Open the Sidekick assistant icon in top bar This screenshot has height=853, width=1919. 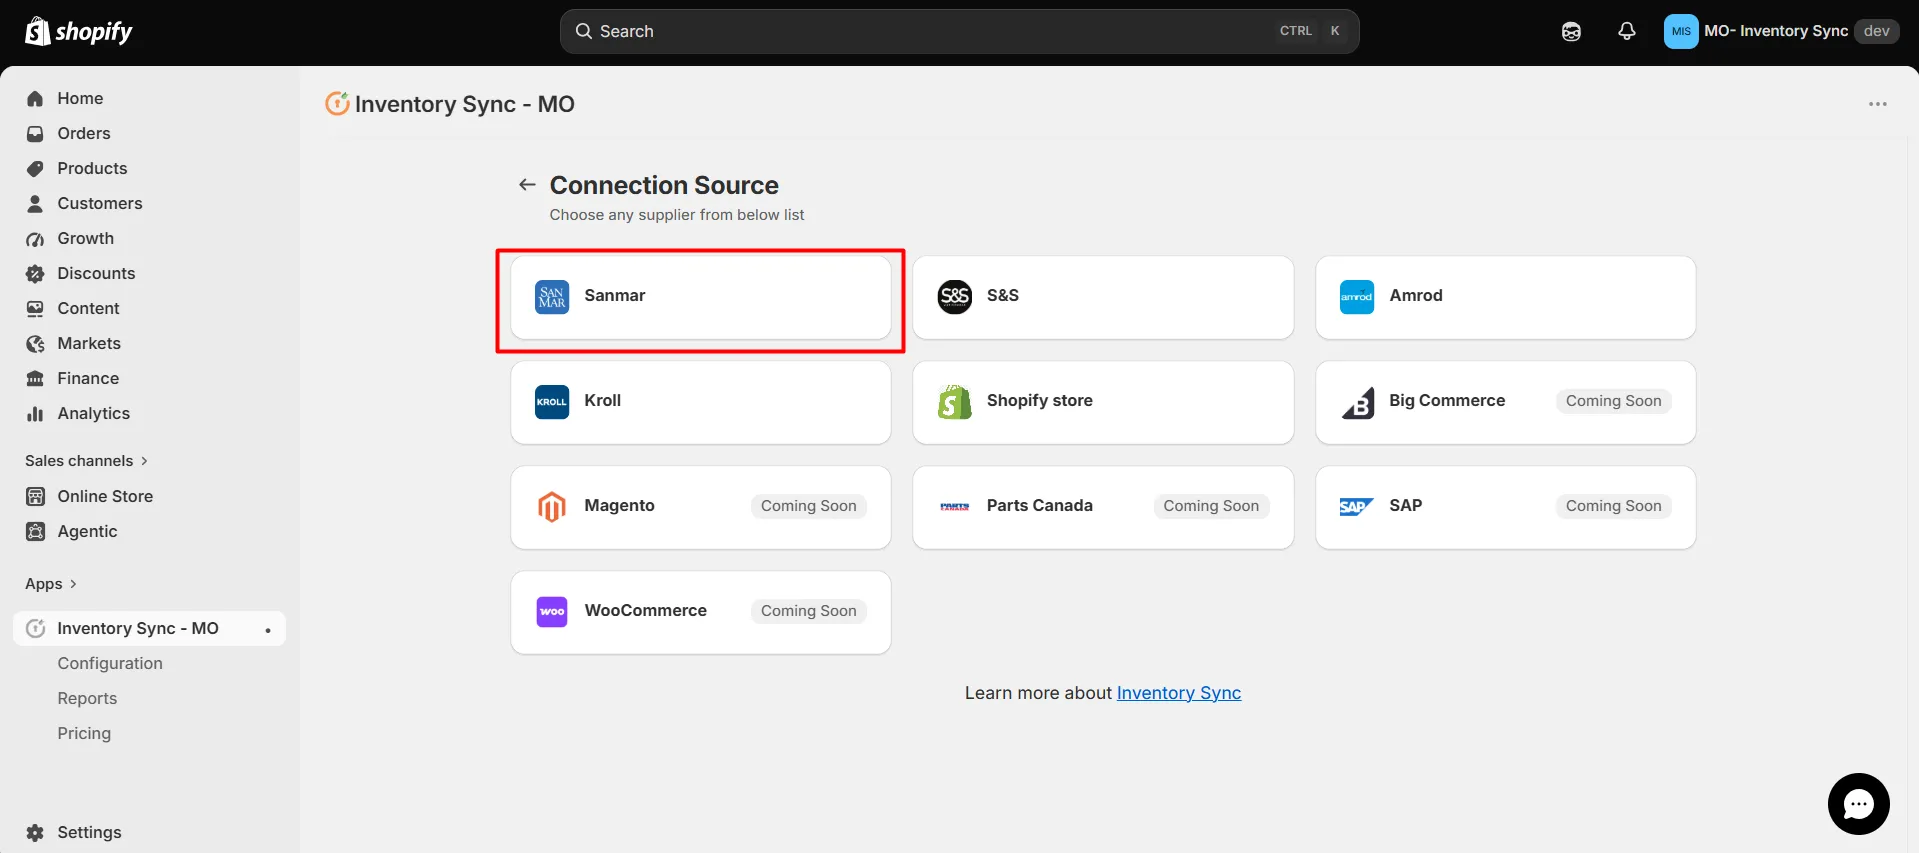coord(1571,32)
